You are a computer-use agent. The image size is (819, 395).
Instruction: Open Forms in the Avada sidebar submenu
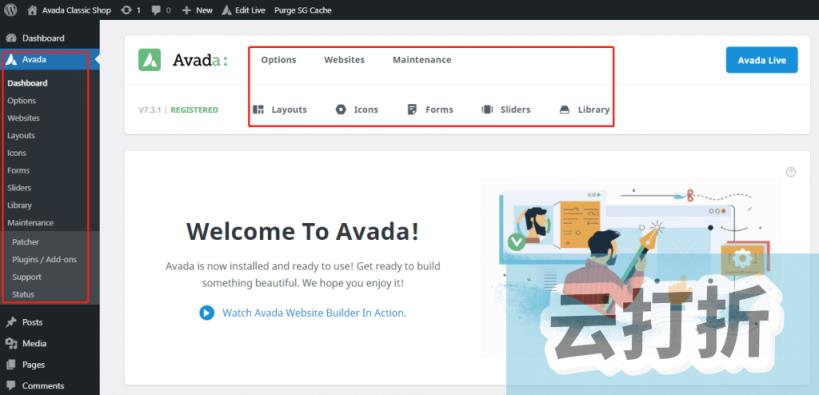tap(18, 170)
